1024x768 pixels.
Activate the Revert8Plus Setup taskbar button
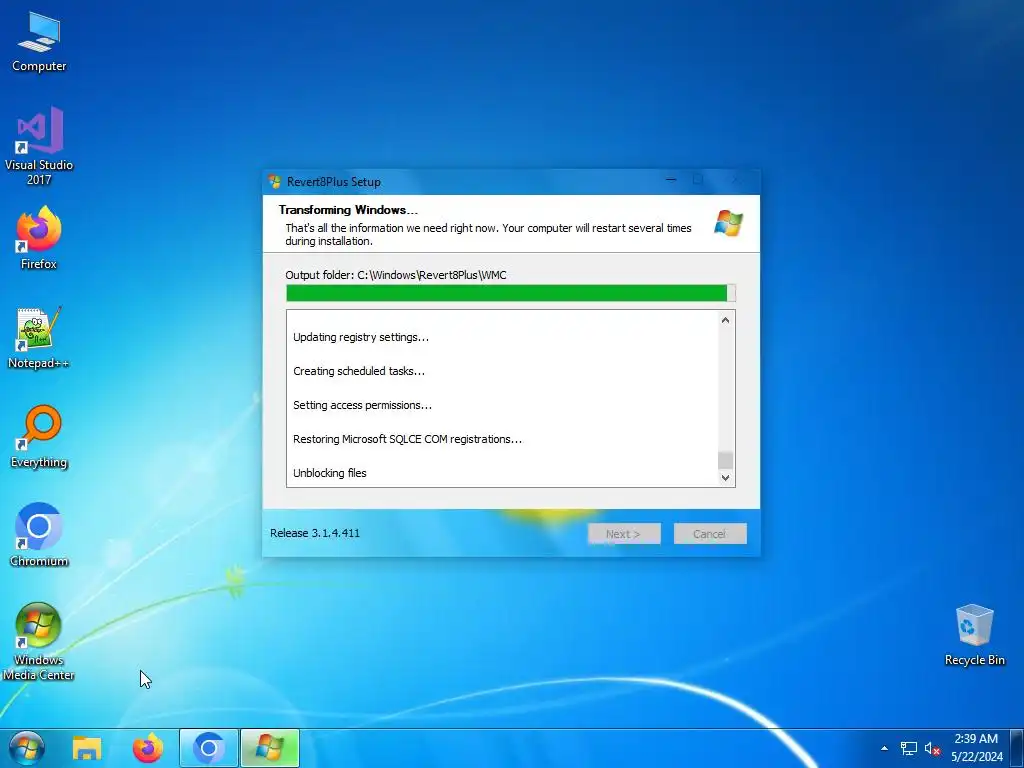(270, 748)
